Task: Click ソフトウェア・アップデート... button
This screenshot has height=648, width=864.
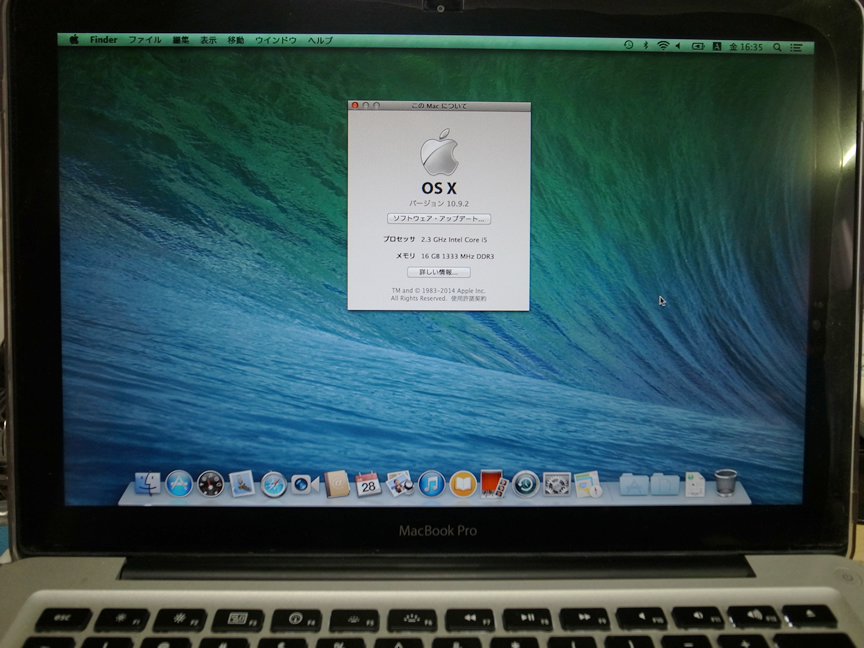Action: [439, 219]
